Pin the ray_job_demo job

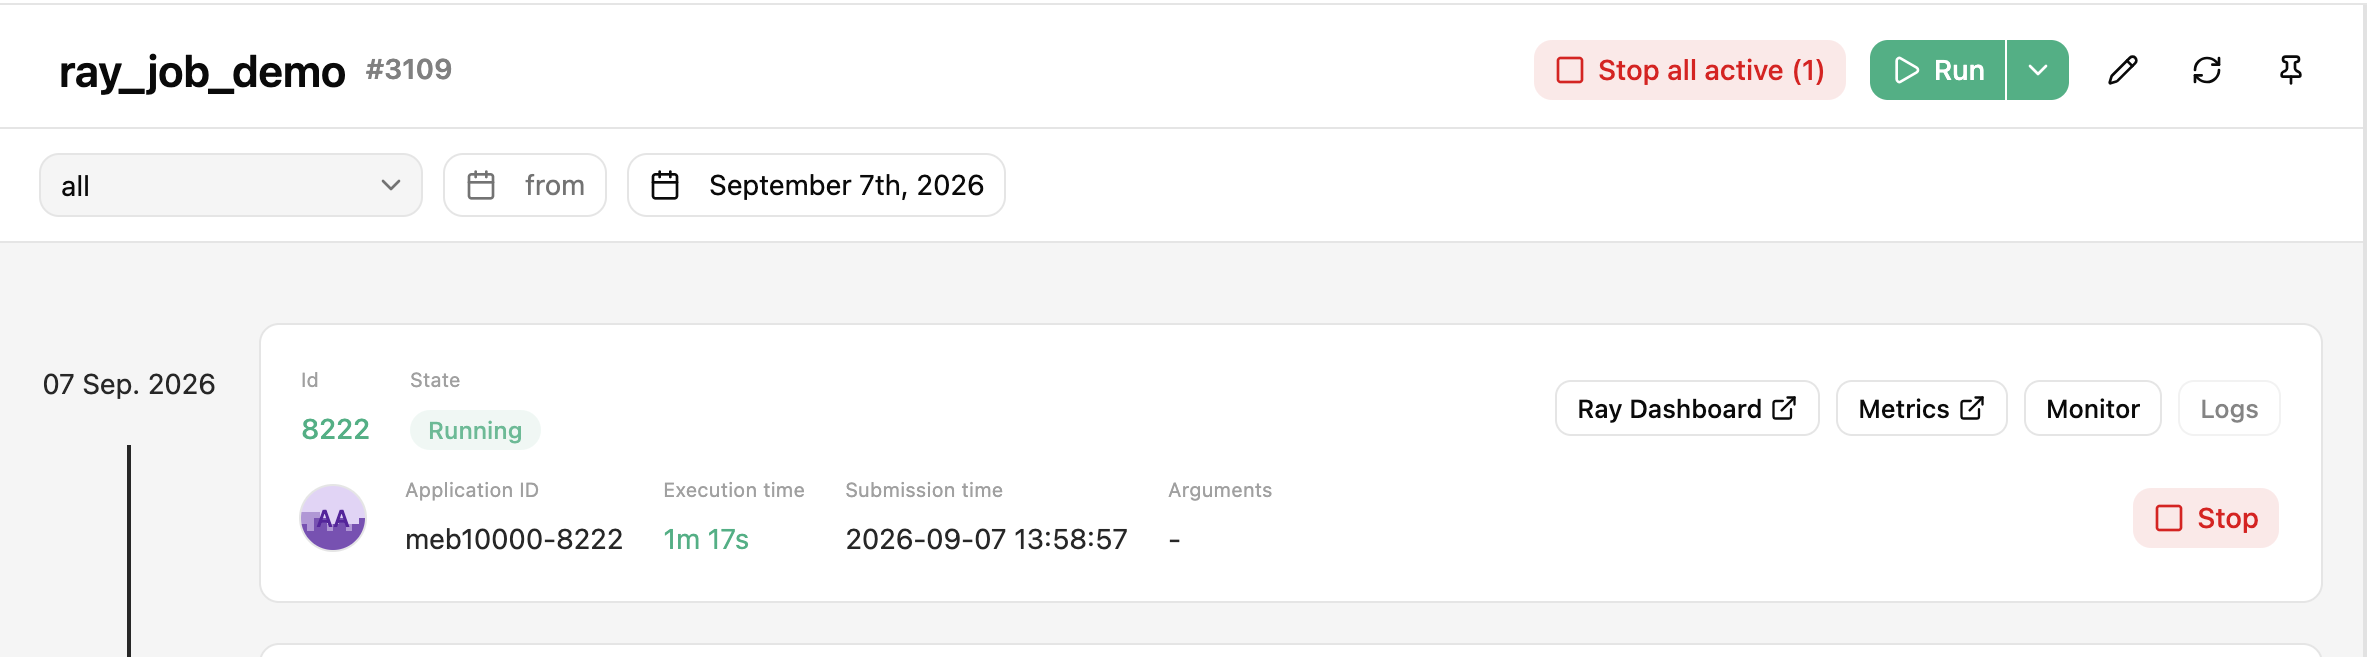pos(2291,70)
